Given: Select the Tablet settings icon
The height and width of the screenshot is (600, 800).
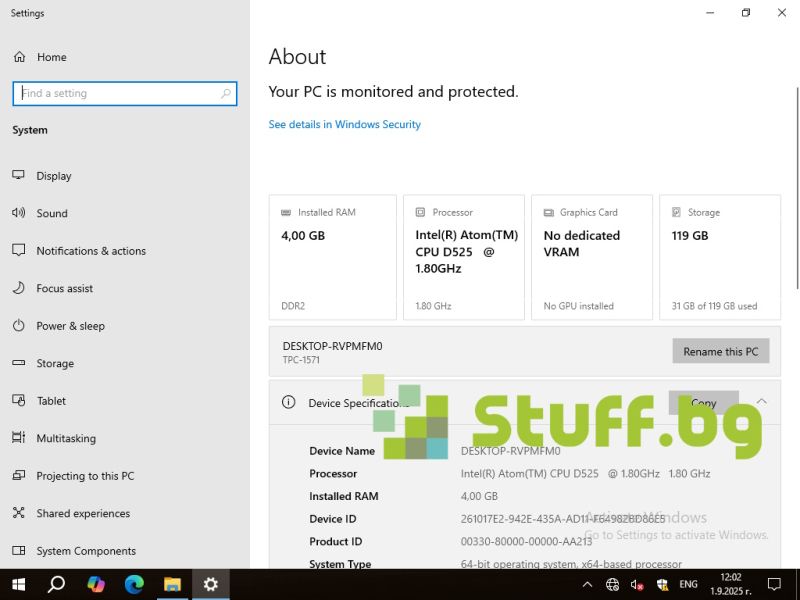Looking at the screenshot, I should [x=18, y=401].
